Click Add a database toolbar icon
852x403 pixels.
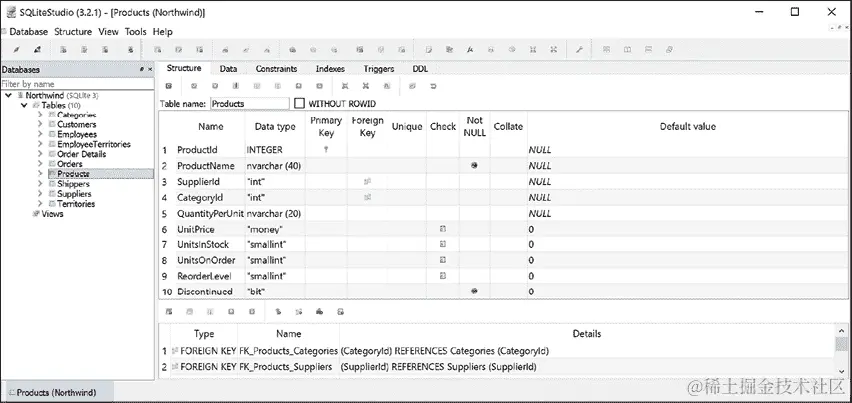point(64,49)
